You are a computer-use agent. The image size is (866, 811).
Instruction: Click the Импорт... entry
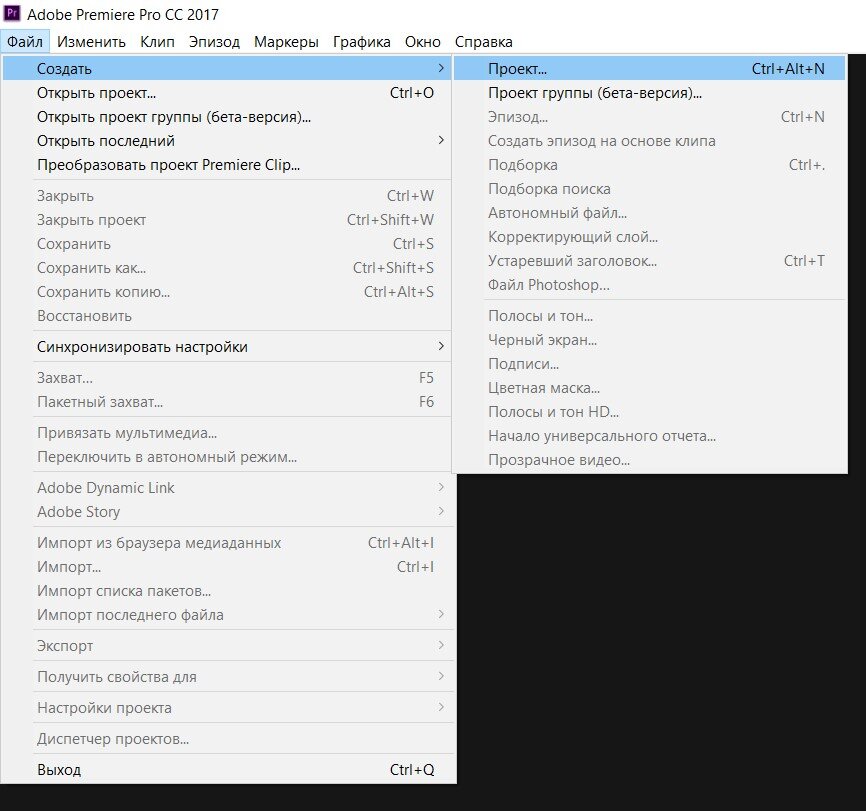[227, 567]
